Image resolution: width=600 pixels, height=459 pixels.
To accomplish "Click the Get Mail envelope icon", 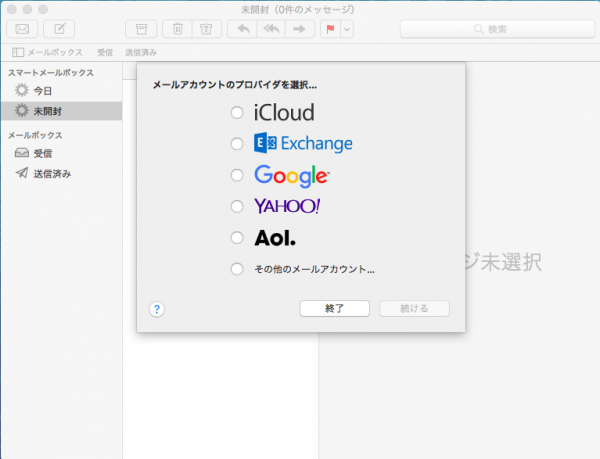I will pos(22,29).
